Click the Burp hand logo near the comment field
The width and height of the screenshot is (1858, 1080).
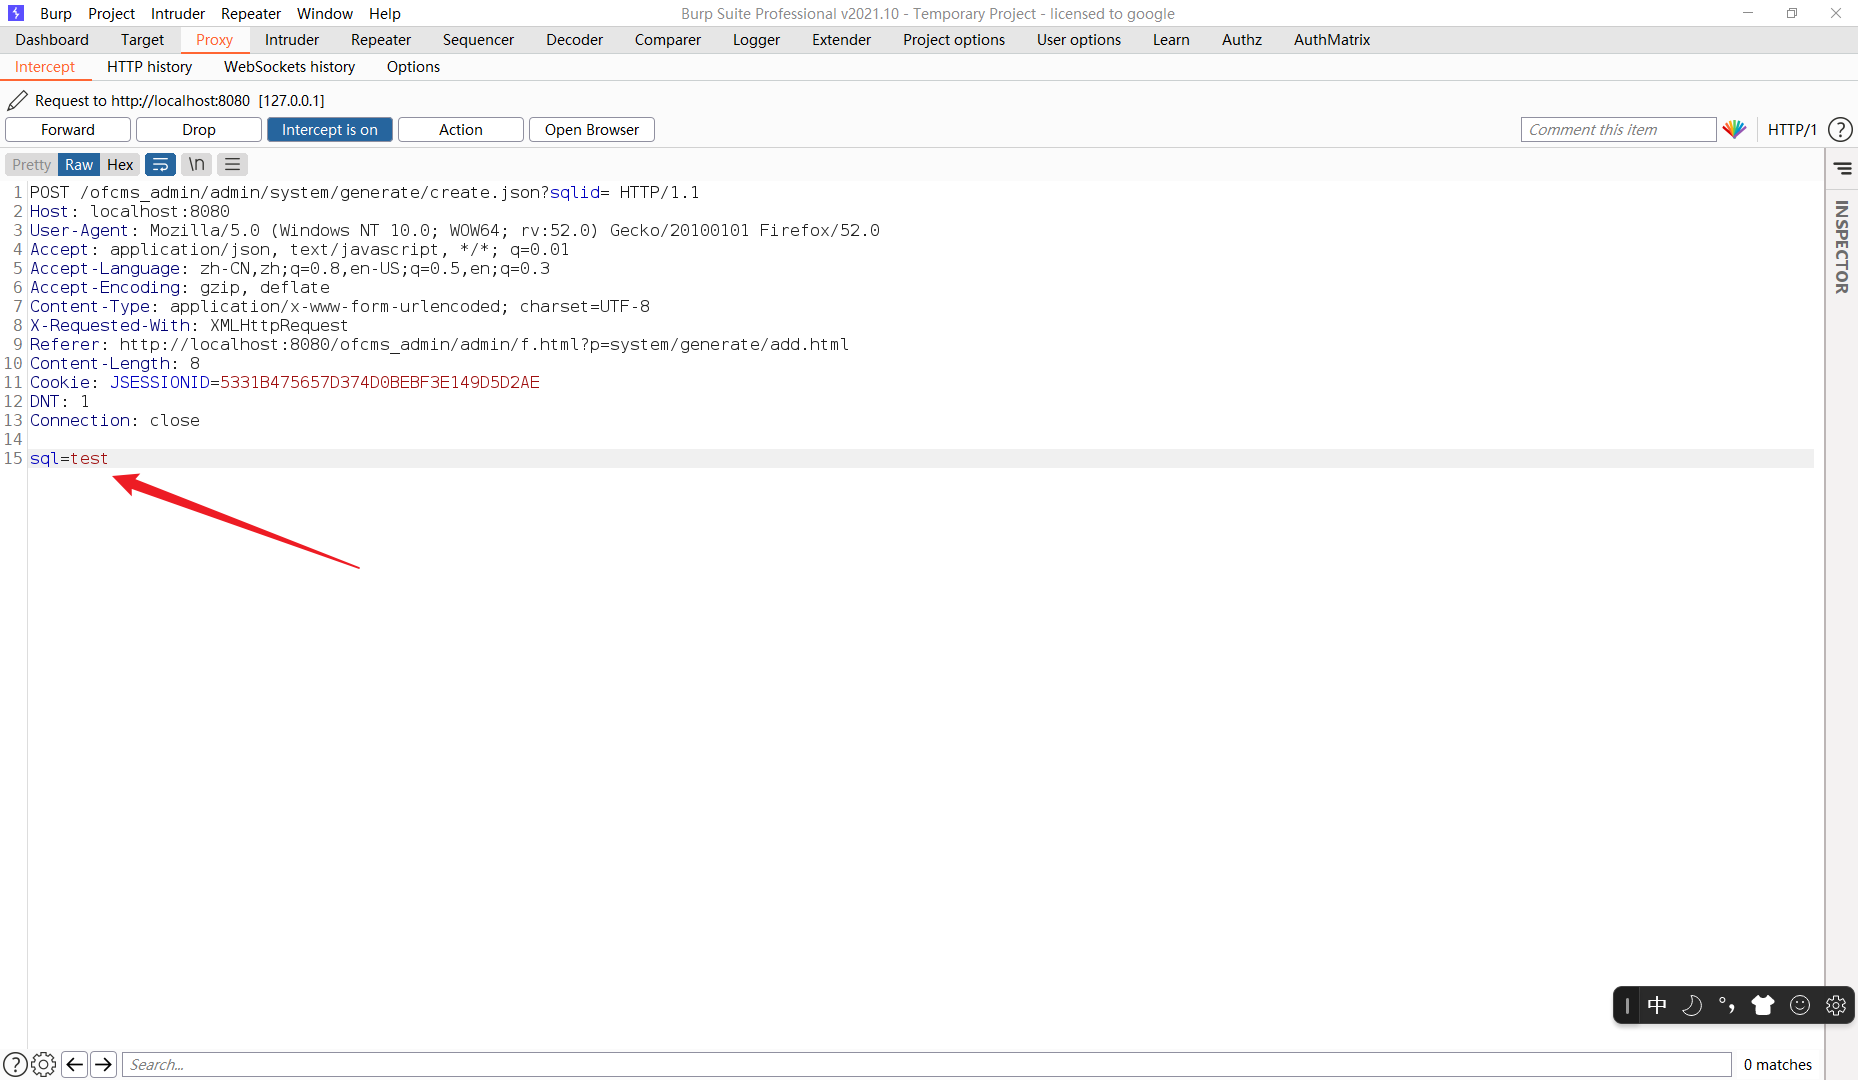(1736, 129)
